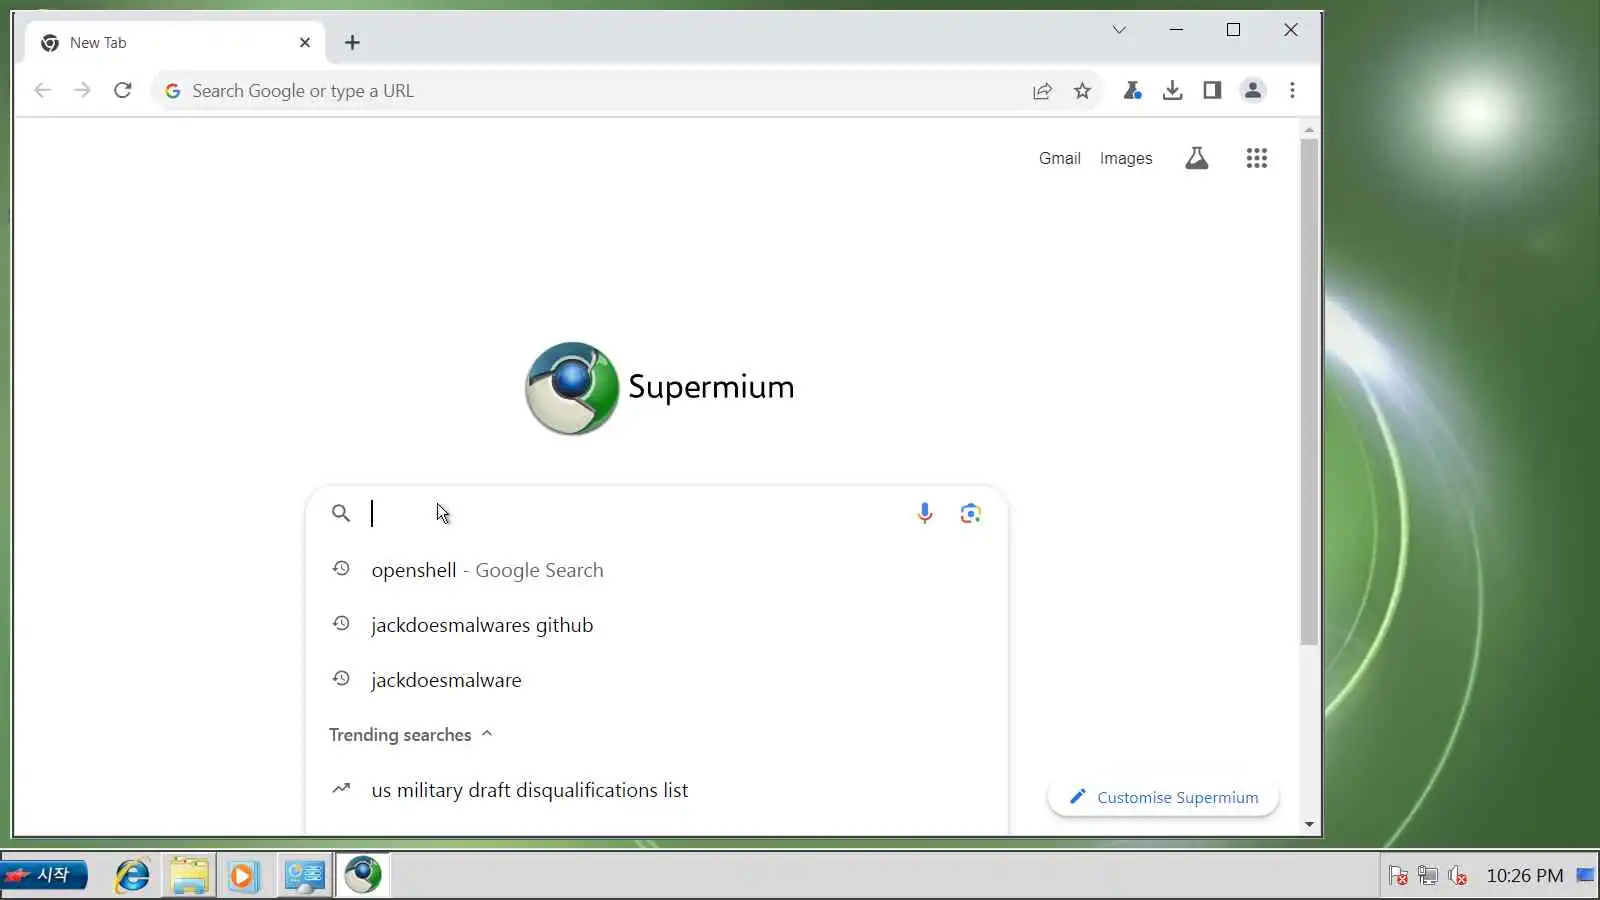Click the network tray icon
Image resolution: width=1600 pixels, height=900 pixels.
point(1428,876)
